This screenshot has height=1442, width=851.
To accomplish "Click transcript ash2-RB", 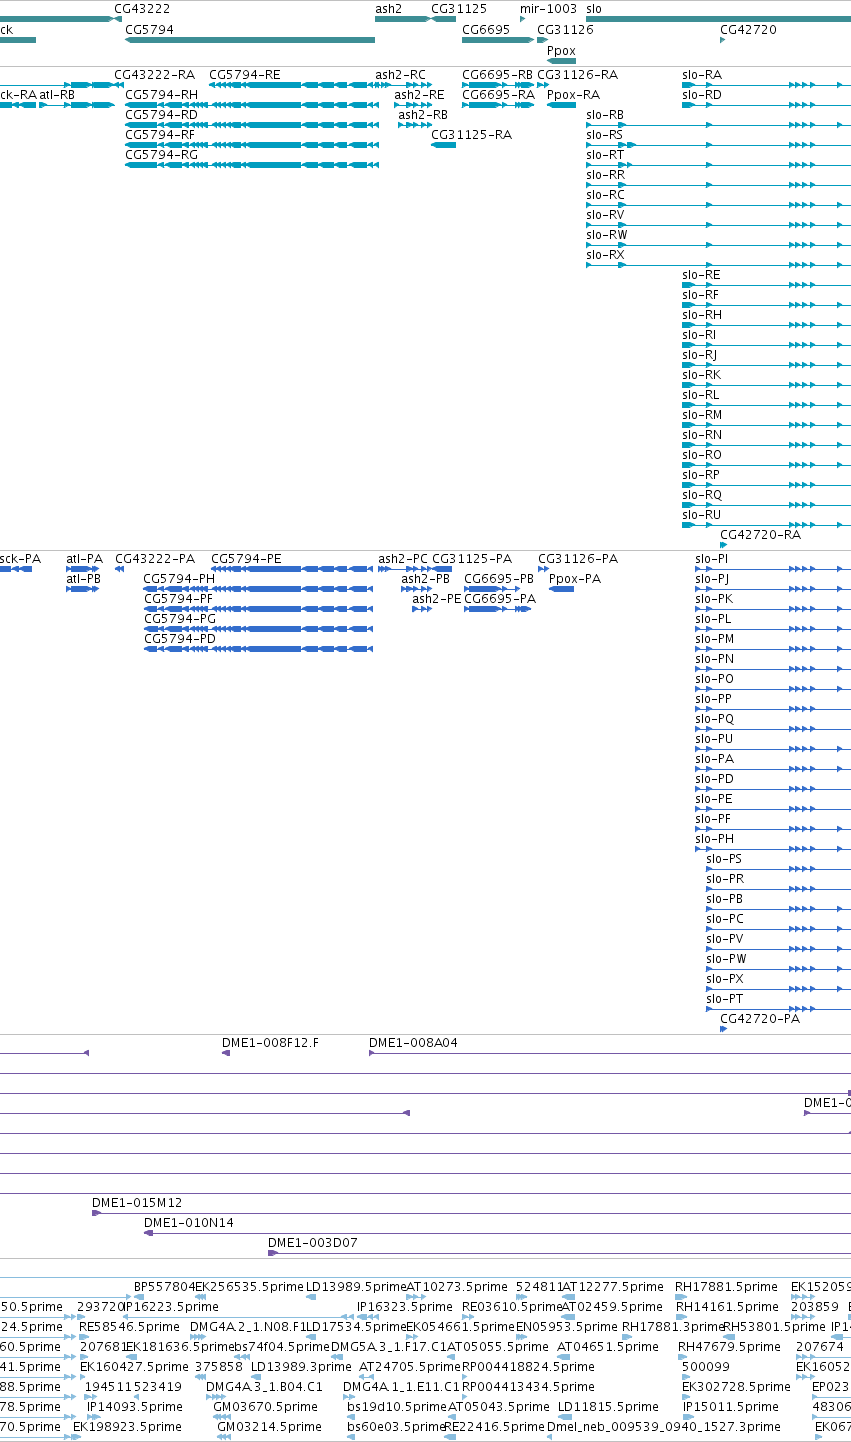I will point(423,115).
